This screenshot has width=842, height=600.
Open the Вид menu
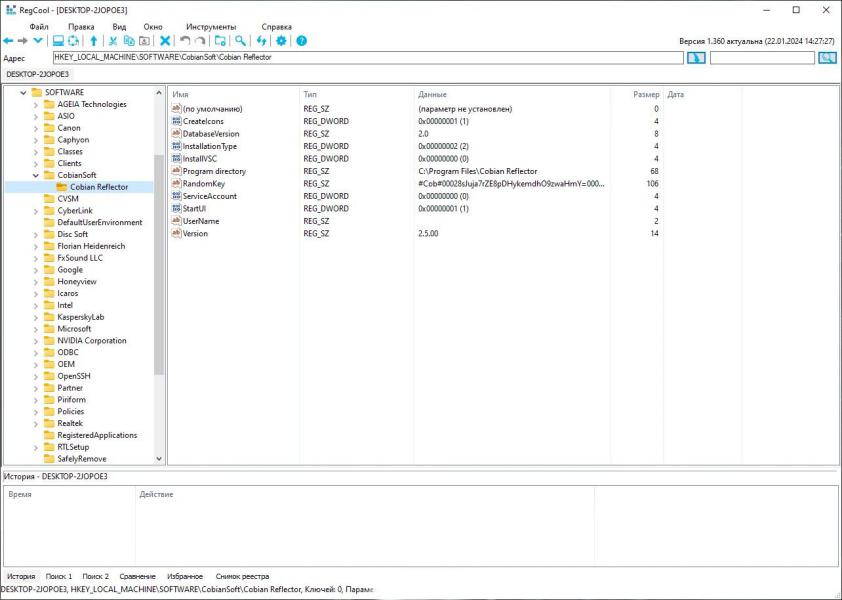coord(119,27)
